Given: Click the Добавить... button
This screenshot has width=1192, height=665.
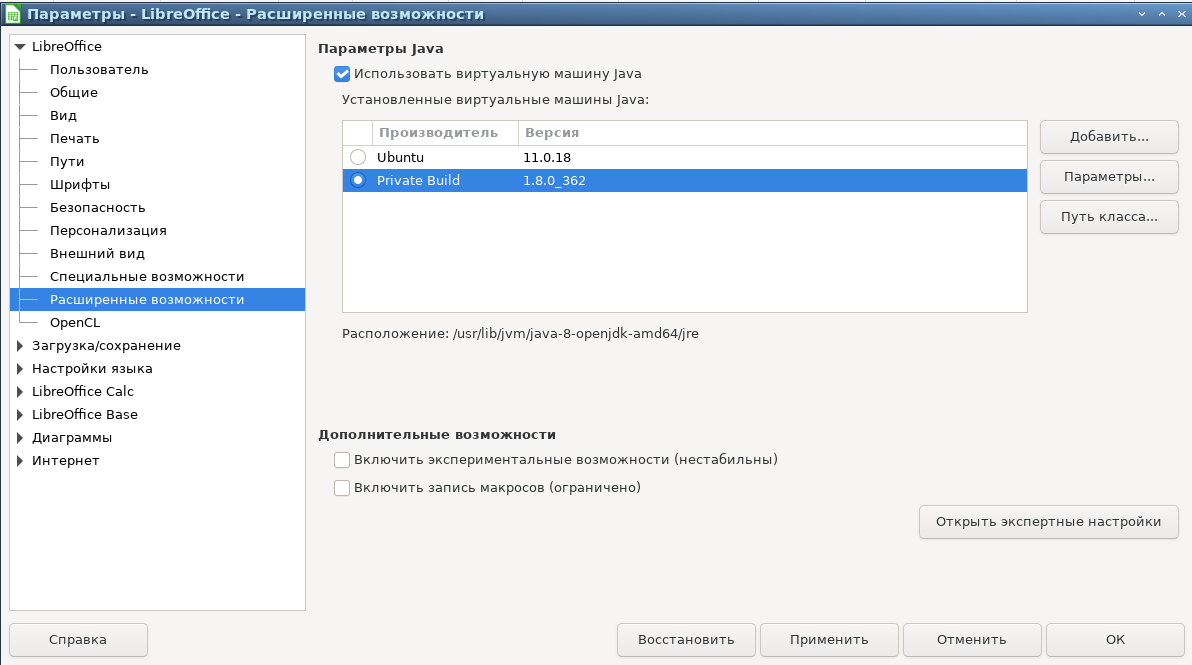Looking at the screenshot, I should (1109, 137).
